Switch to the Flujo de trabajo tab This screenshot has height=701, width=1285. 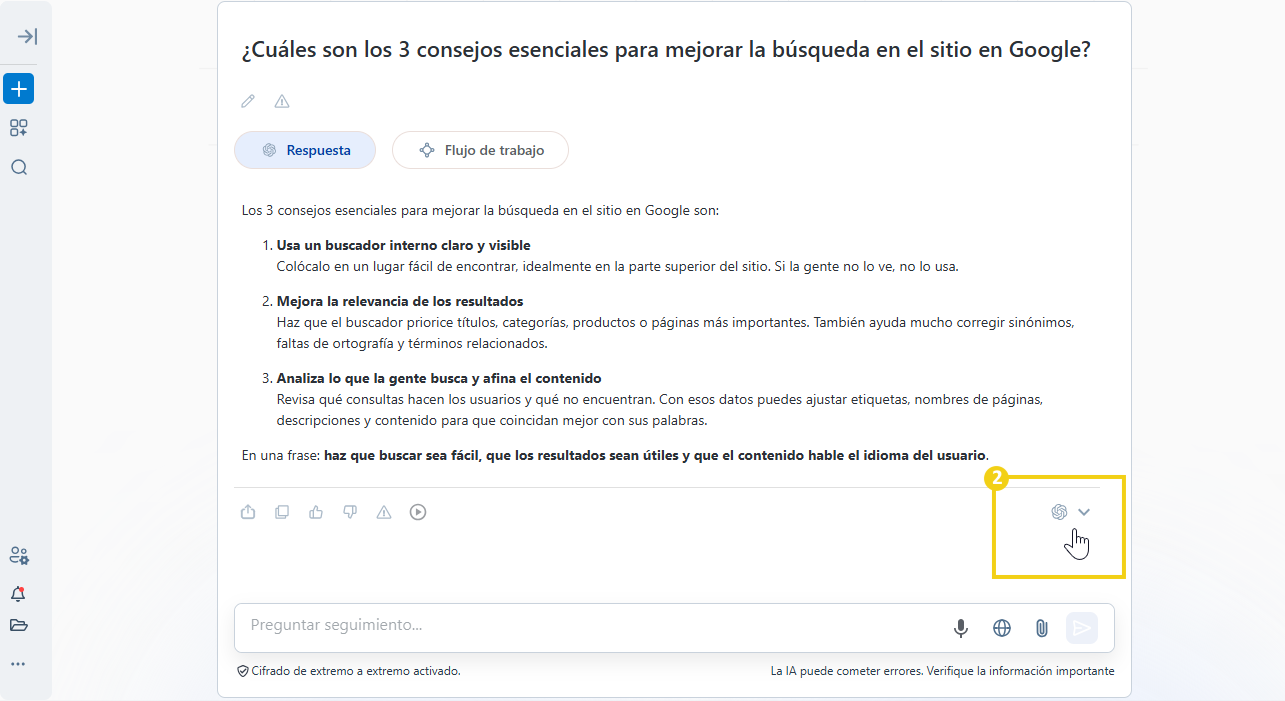point(480,150)
